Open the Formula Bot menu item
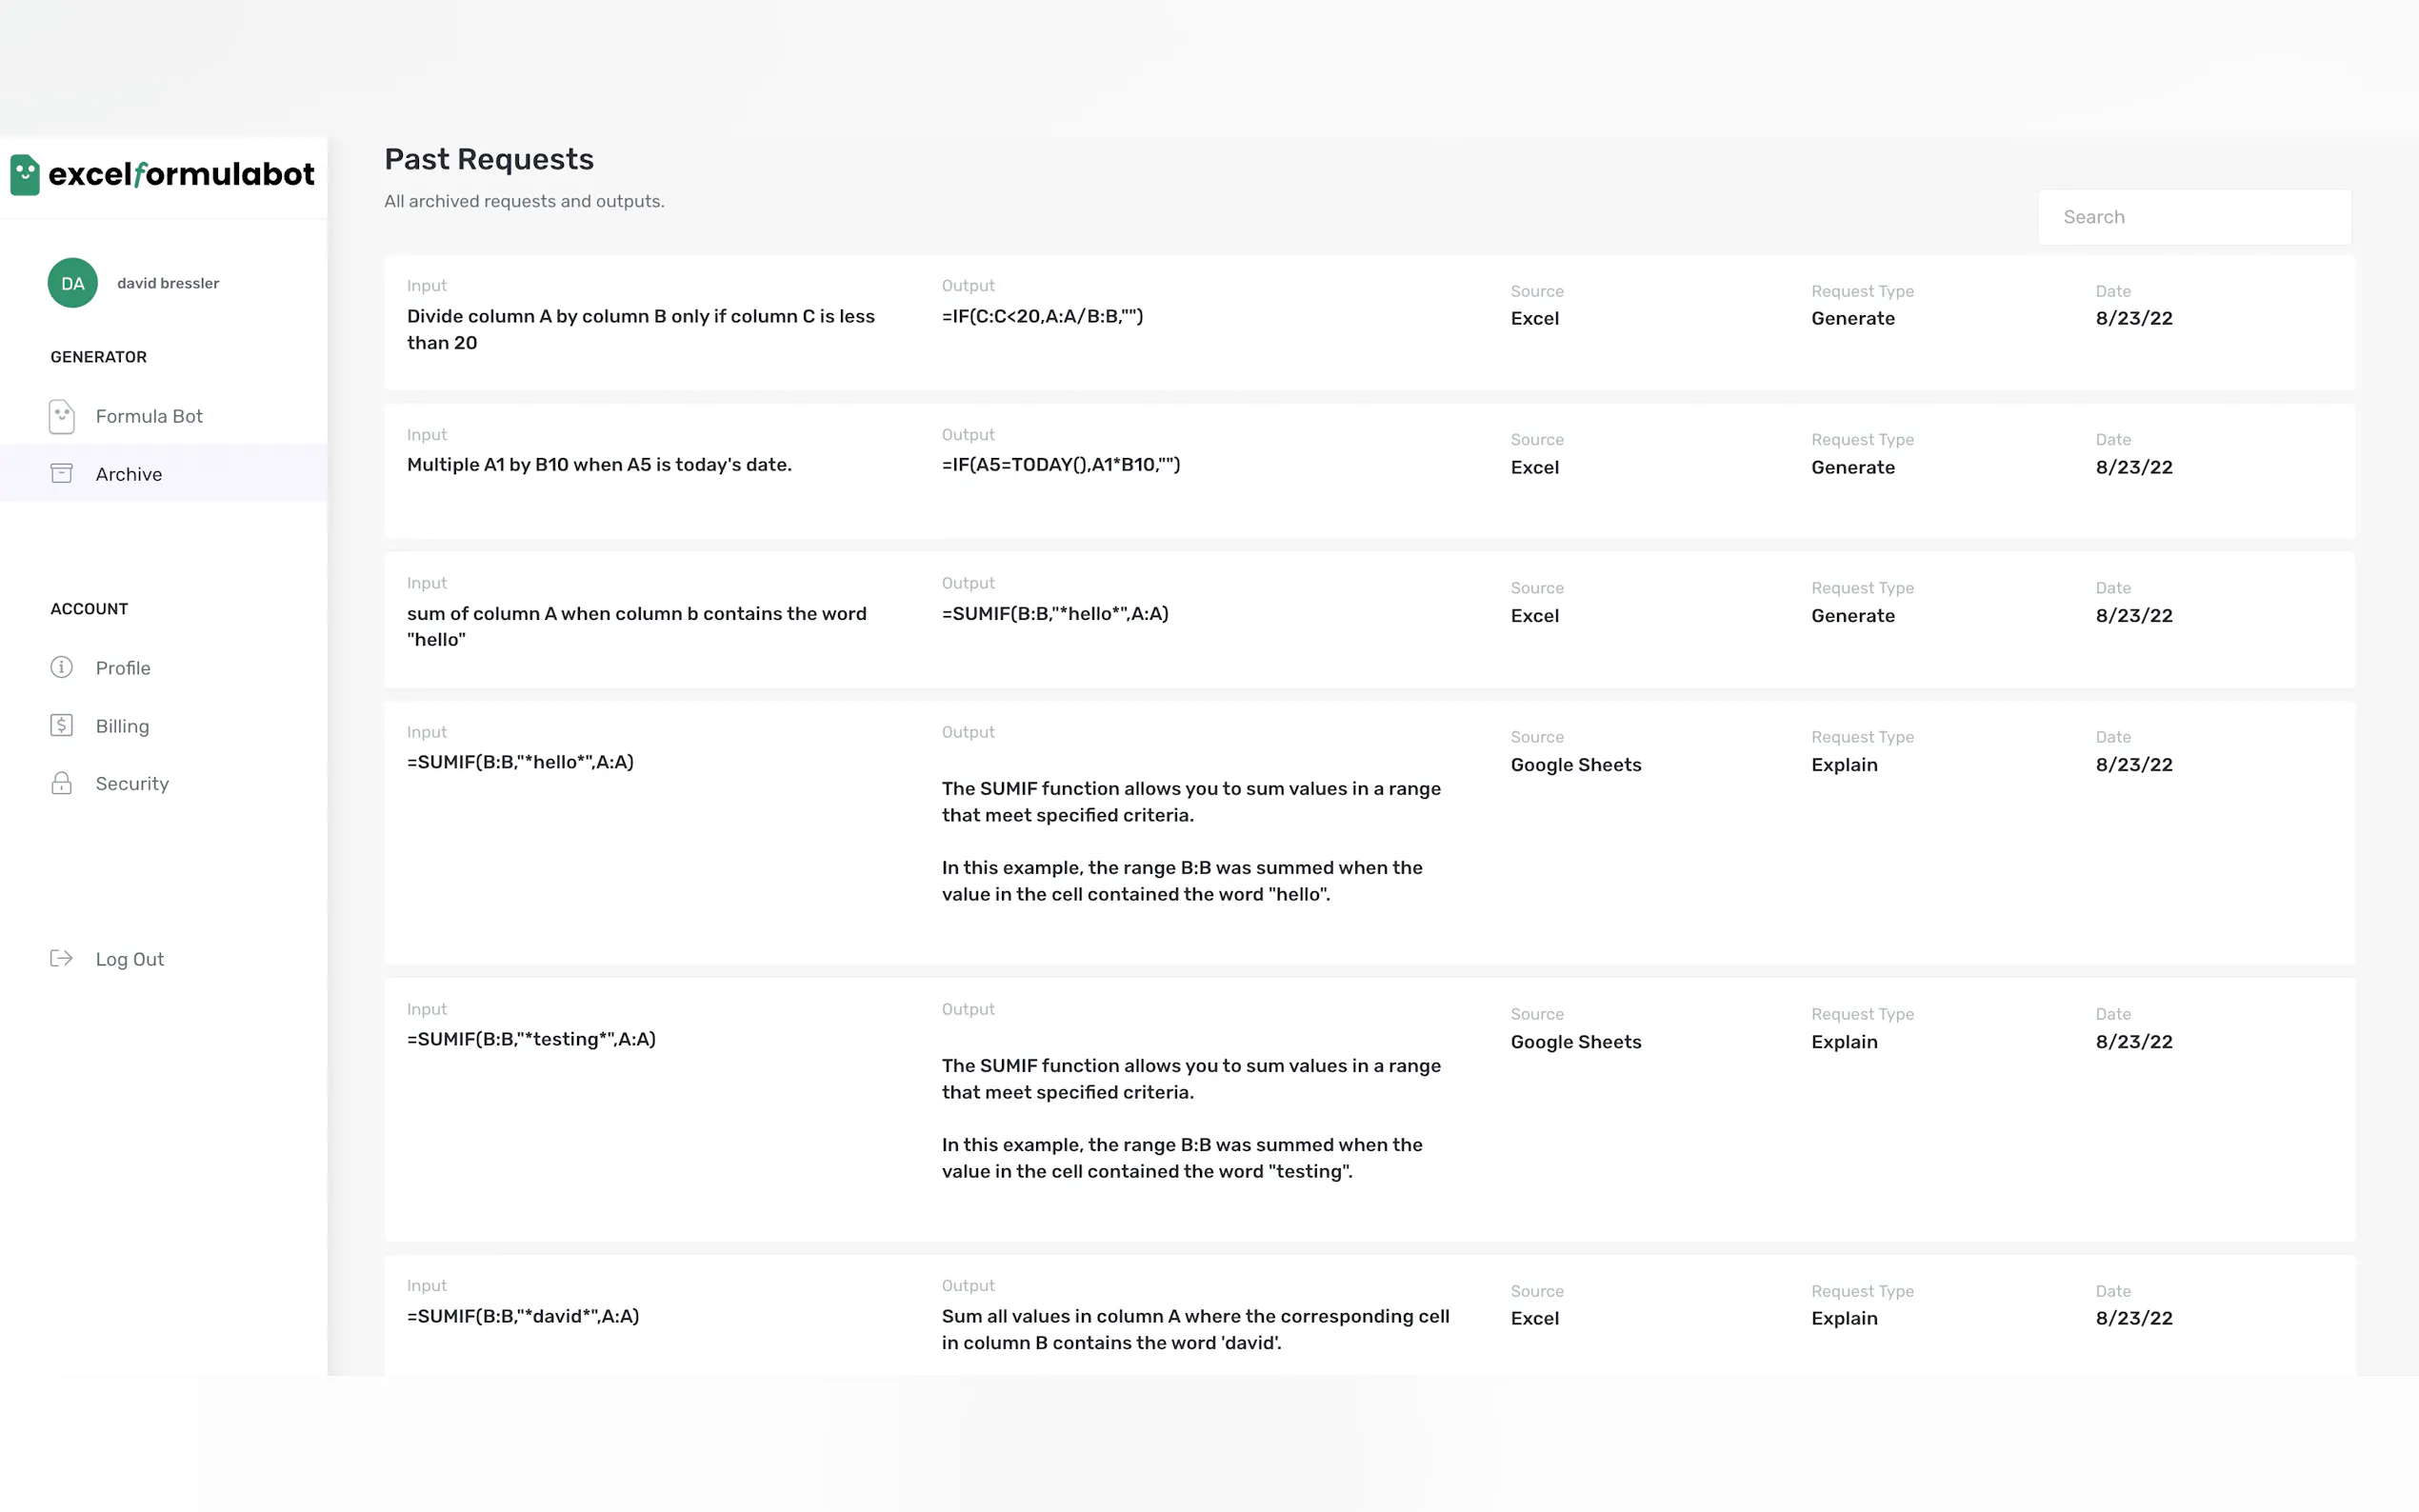 pos(149,416)
